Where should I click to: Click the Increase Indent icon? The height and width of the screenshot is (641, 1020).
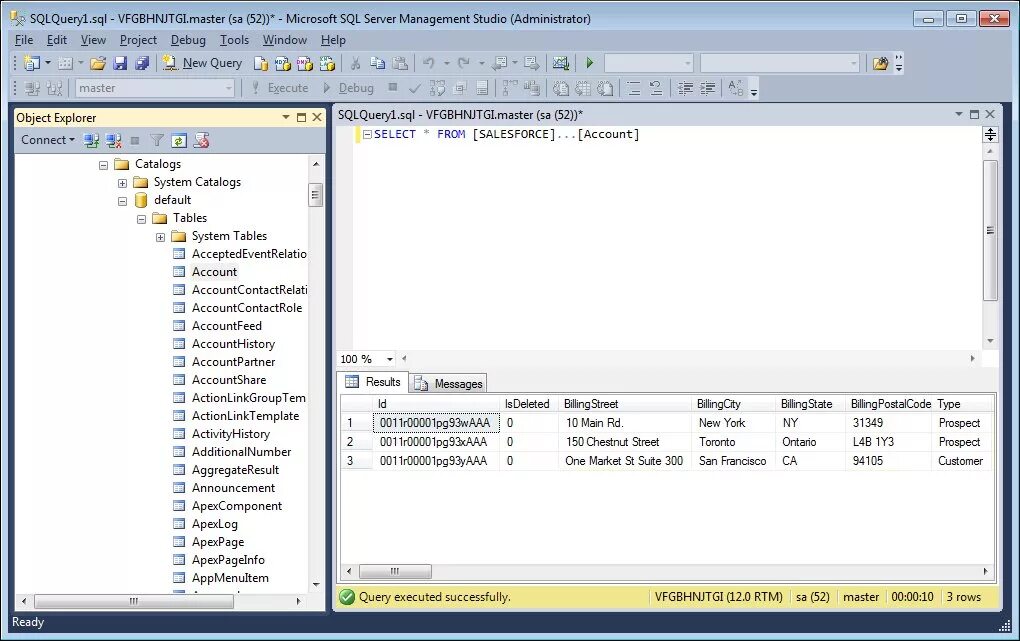point(707,88)
